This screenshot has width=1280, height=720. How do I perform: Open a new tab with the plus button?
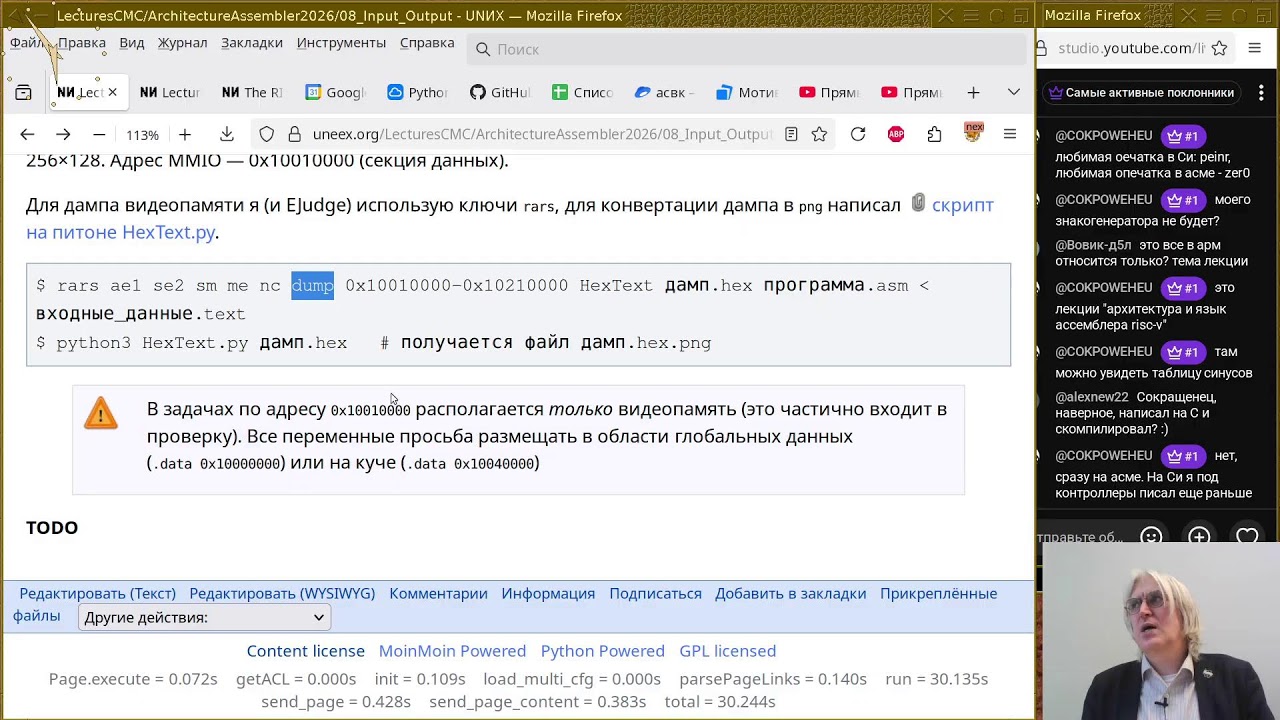(x=973, y=92)
